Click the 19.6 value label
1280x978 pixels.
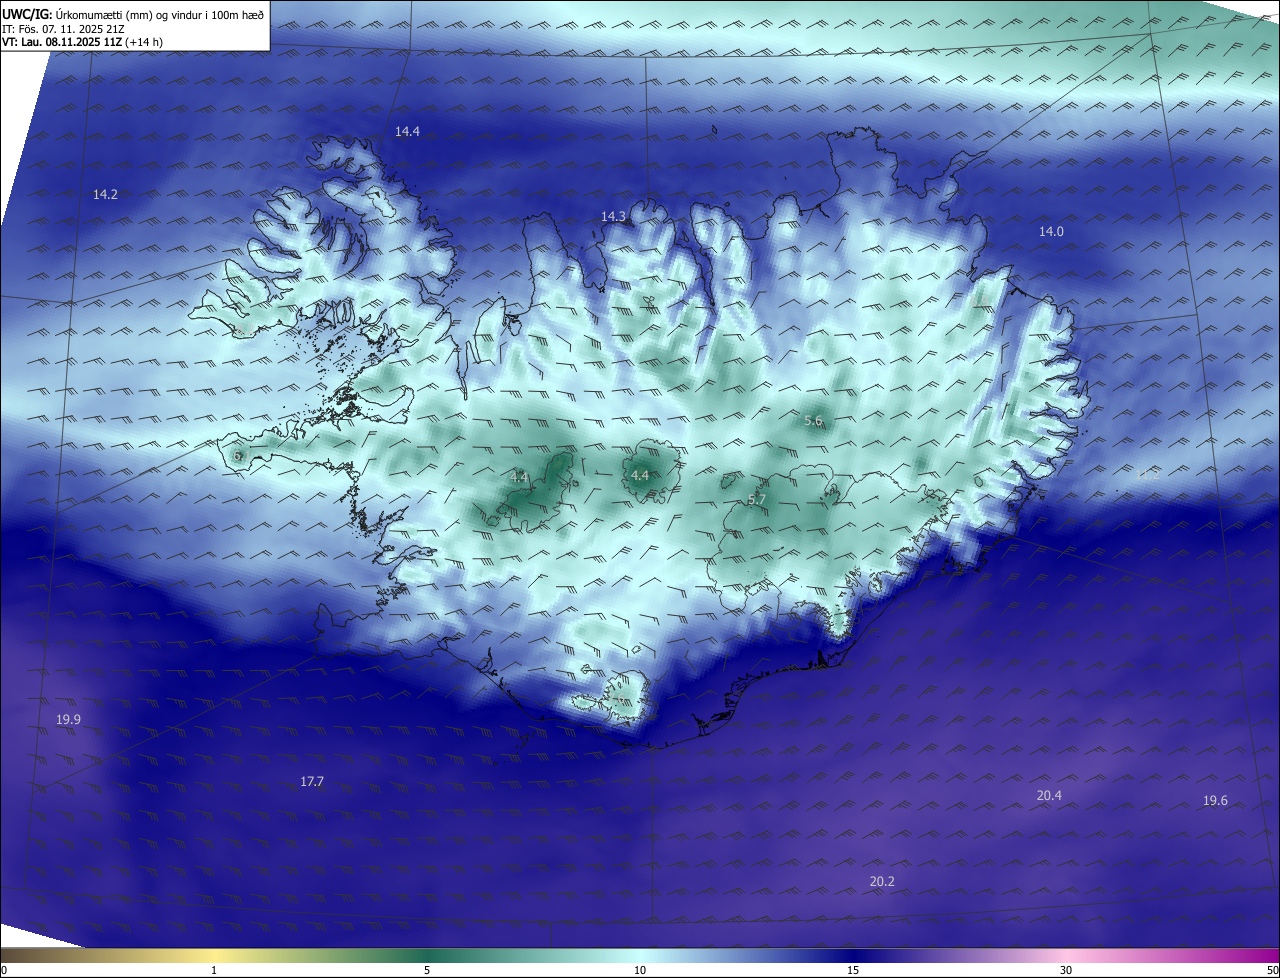click(1215, 800)
